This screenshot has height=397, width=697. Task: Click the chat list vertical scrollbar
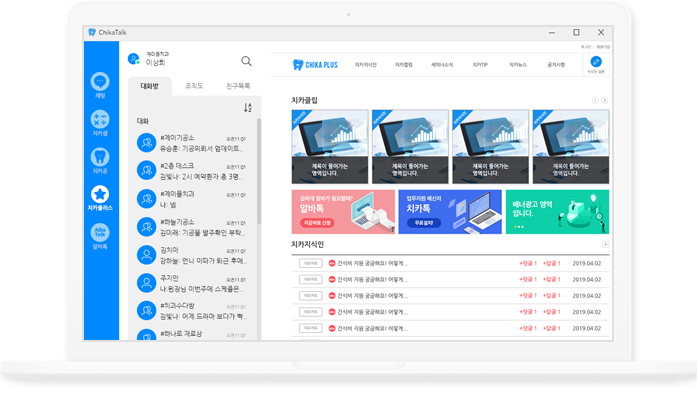tap(259, 171)
